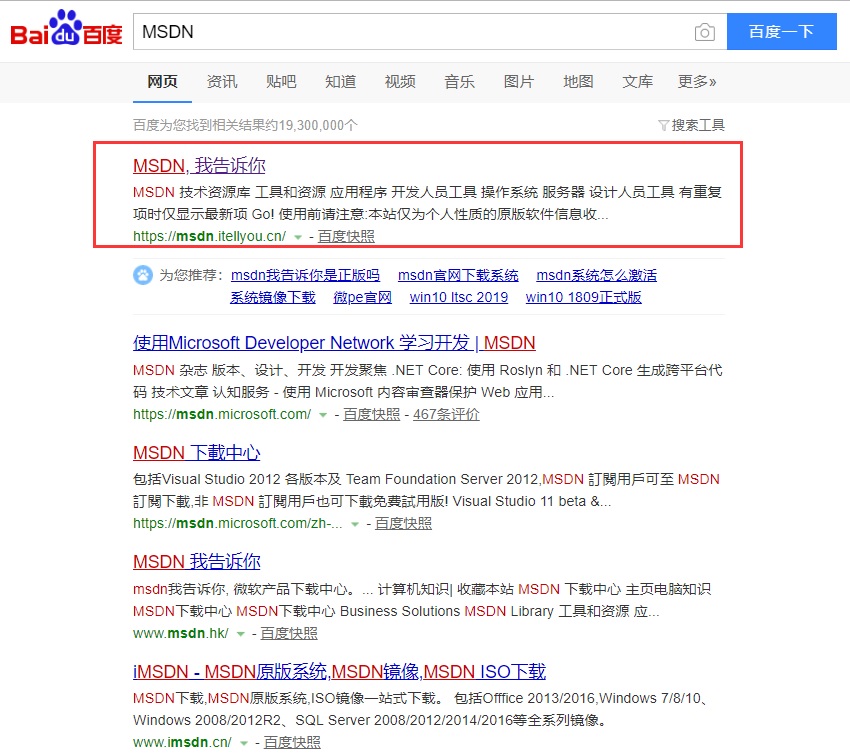Switch to the 文库 tab
The width and height of the screenshot is (850, 753).
tap(638, 81)
